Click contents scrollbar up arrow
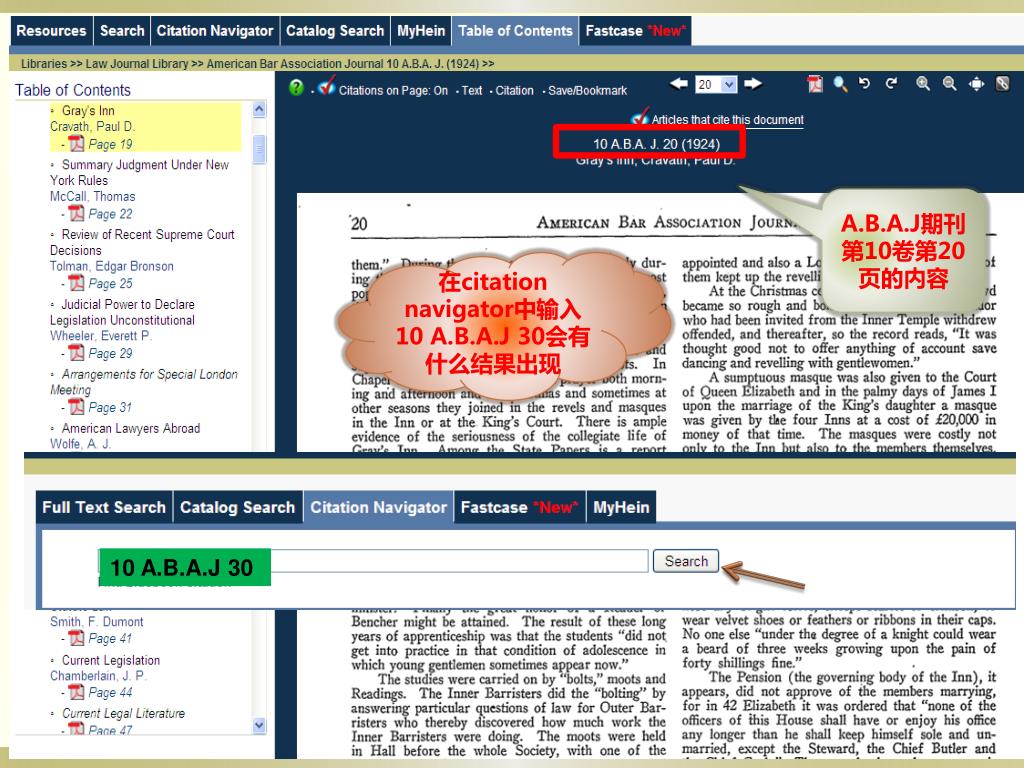Image resolution: width=1024 pixels, height=768 pixels. pos(259,109)
